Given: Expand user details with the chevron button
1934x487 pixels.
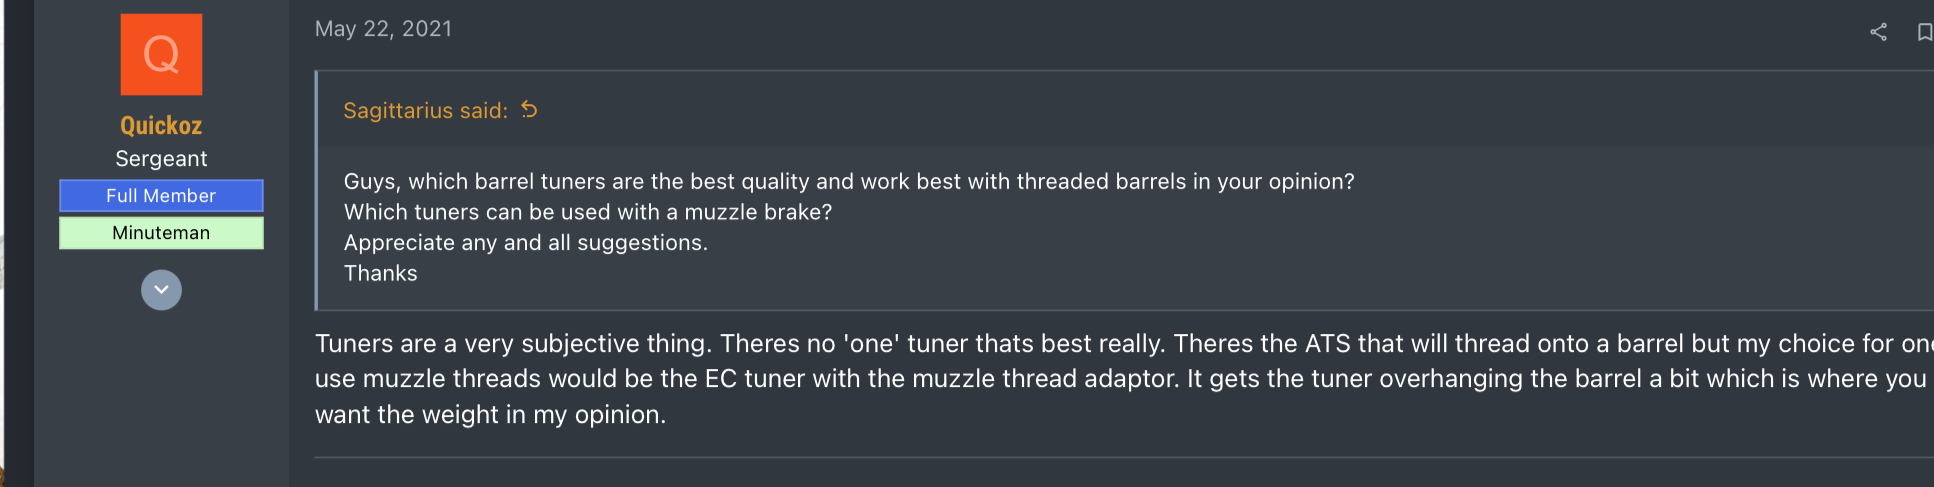Looking at the screenshot, I should click(x=161, y=290).
